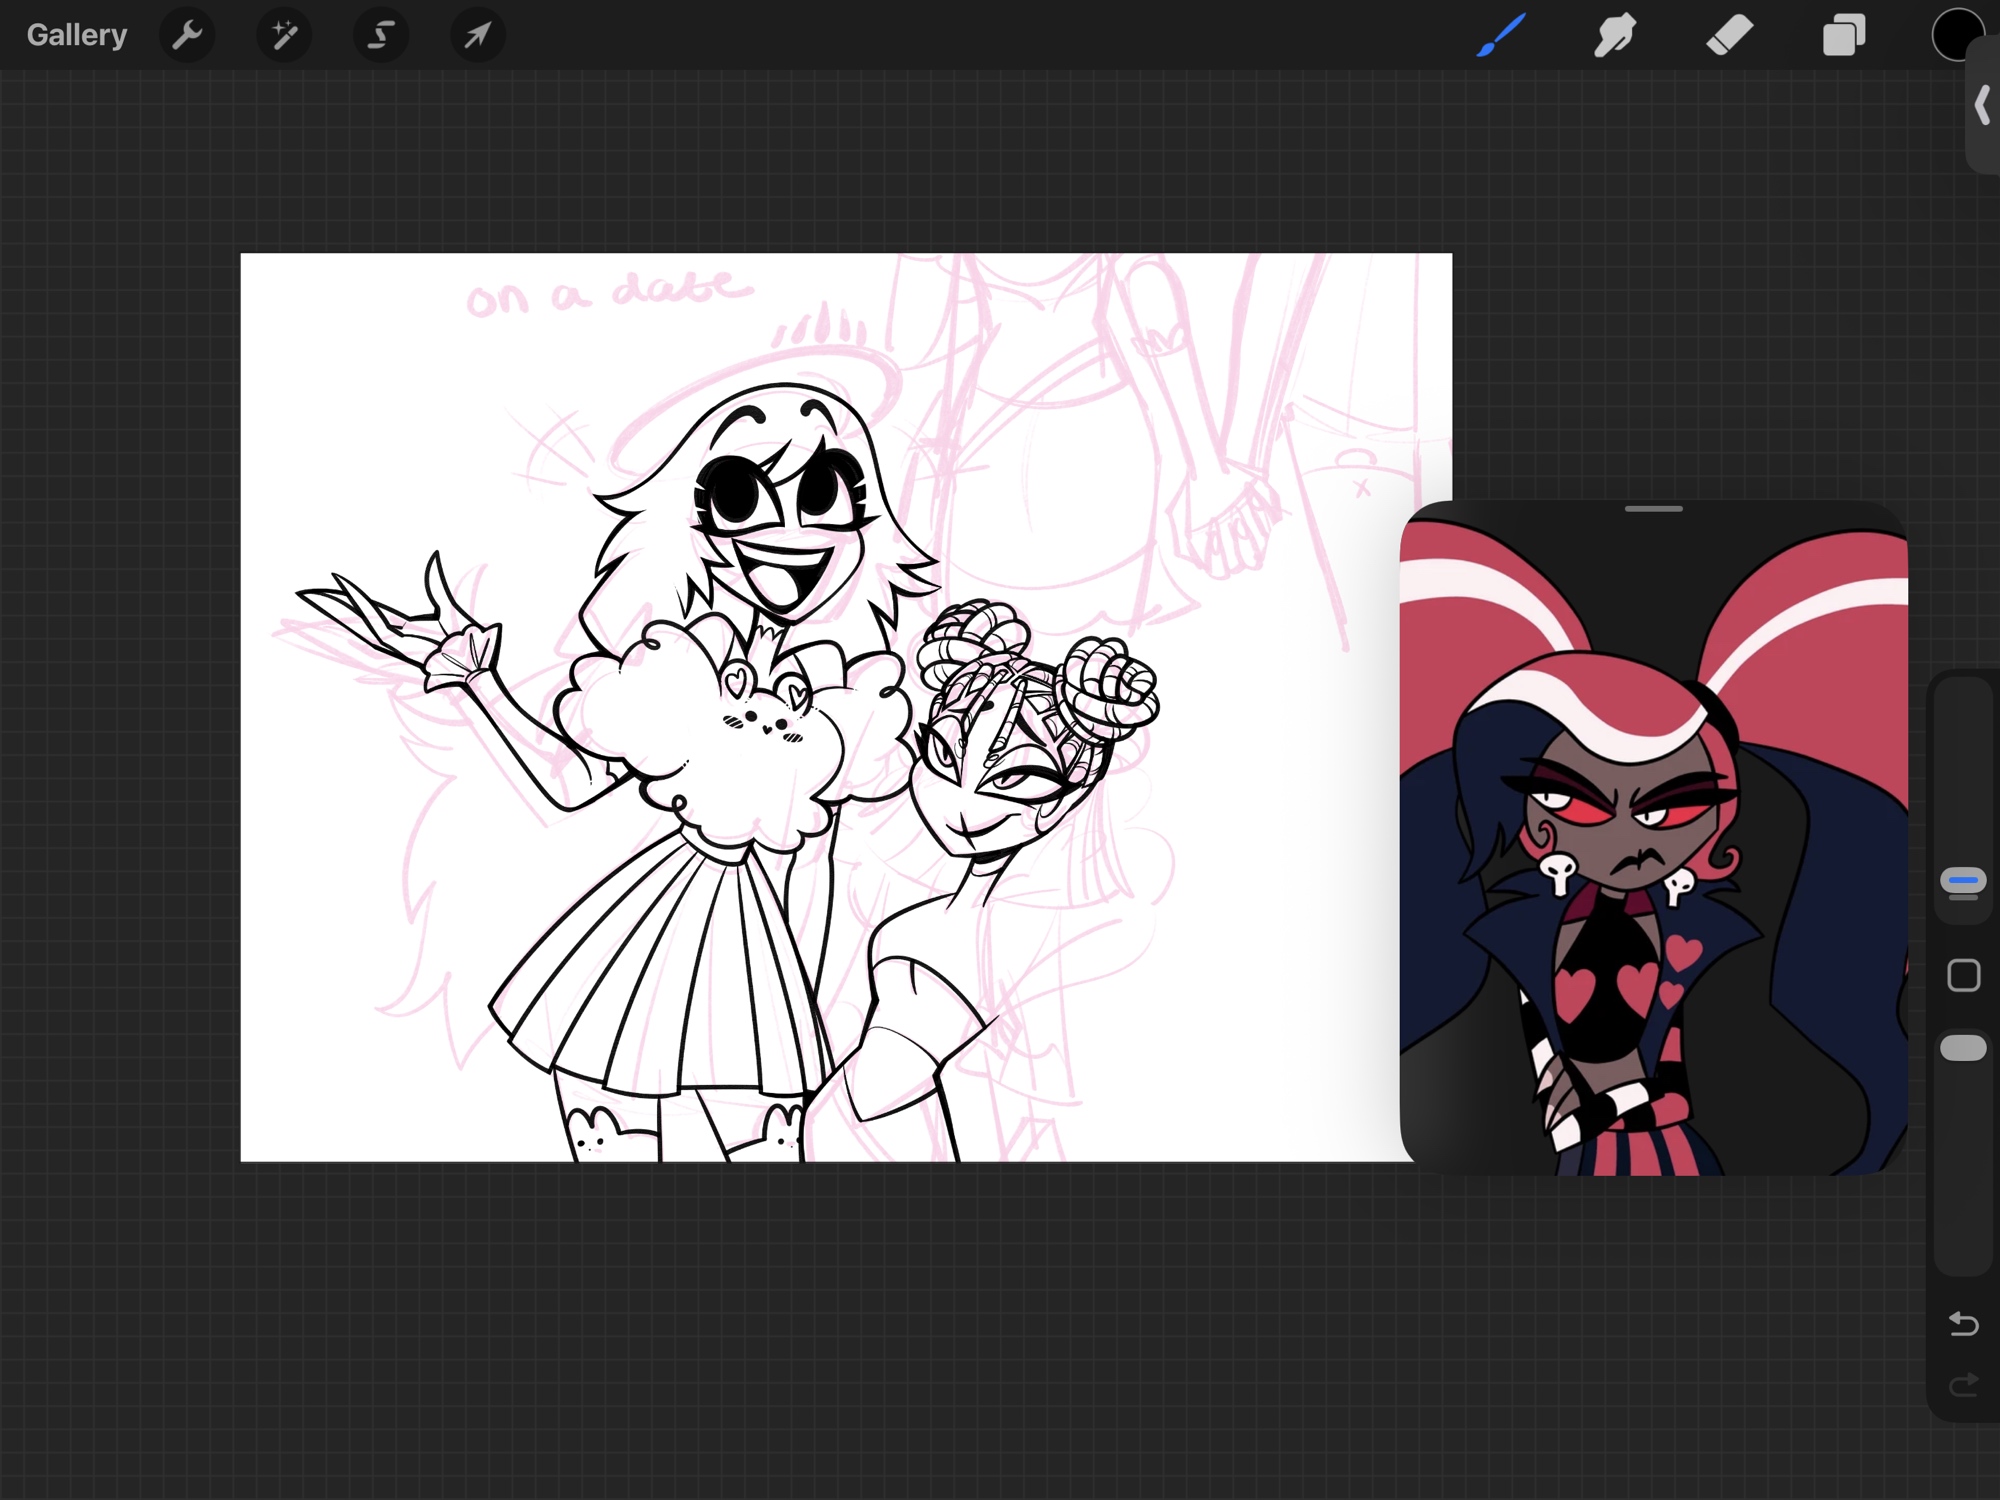Click the brush size slider handle
Viewport: 2000px width, 1500px height.
pos(1963,881)
